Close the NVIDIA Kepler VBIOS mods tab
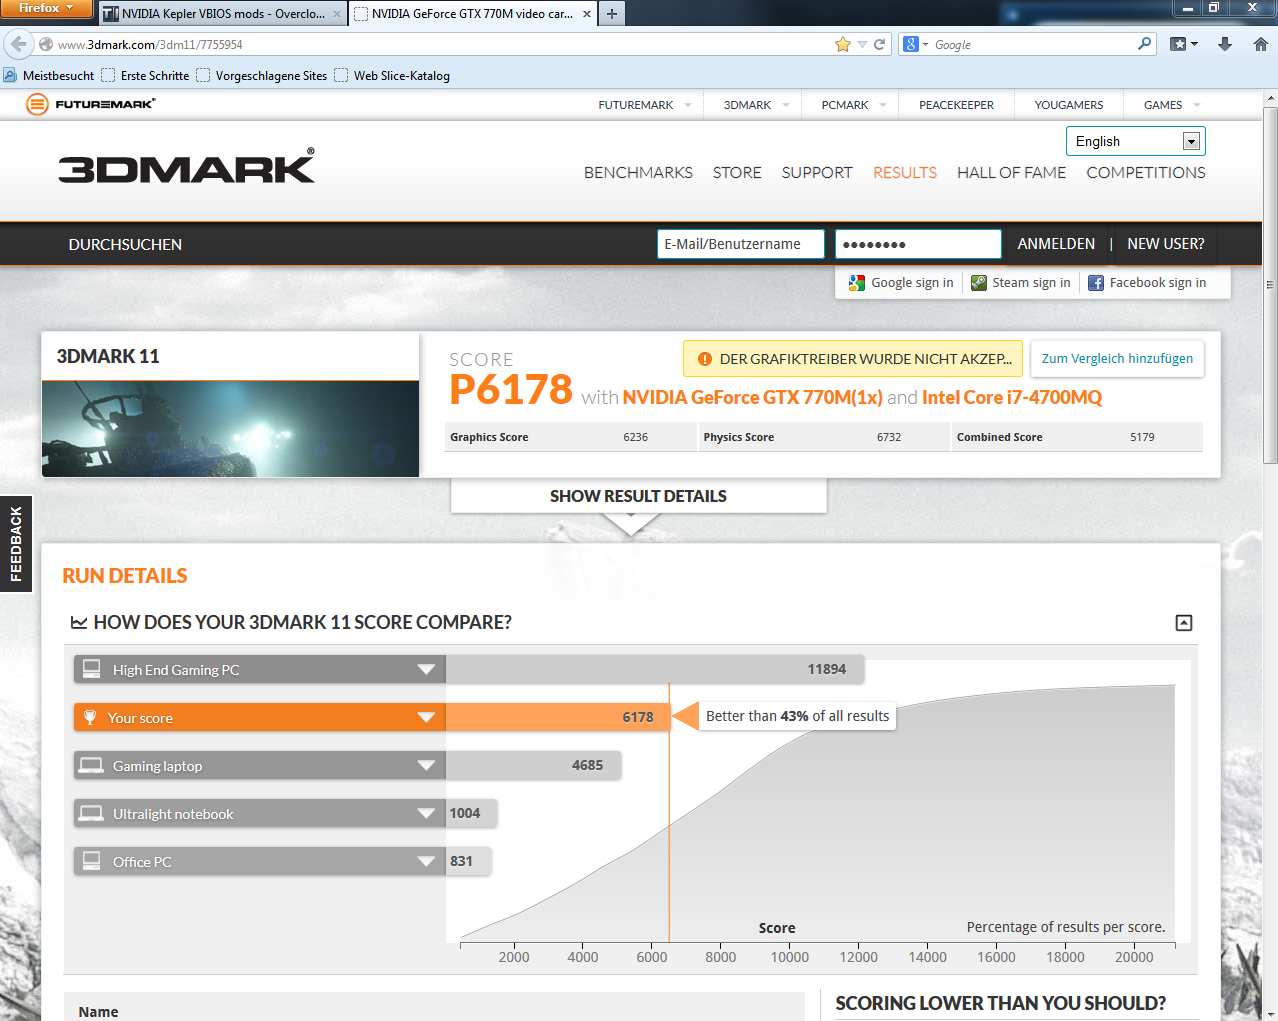The width and height of the screenshot is (1278, 1021). 337,14
